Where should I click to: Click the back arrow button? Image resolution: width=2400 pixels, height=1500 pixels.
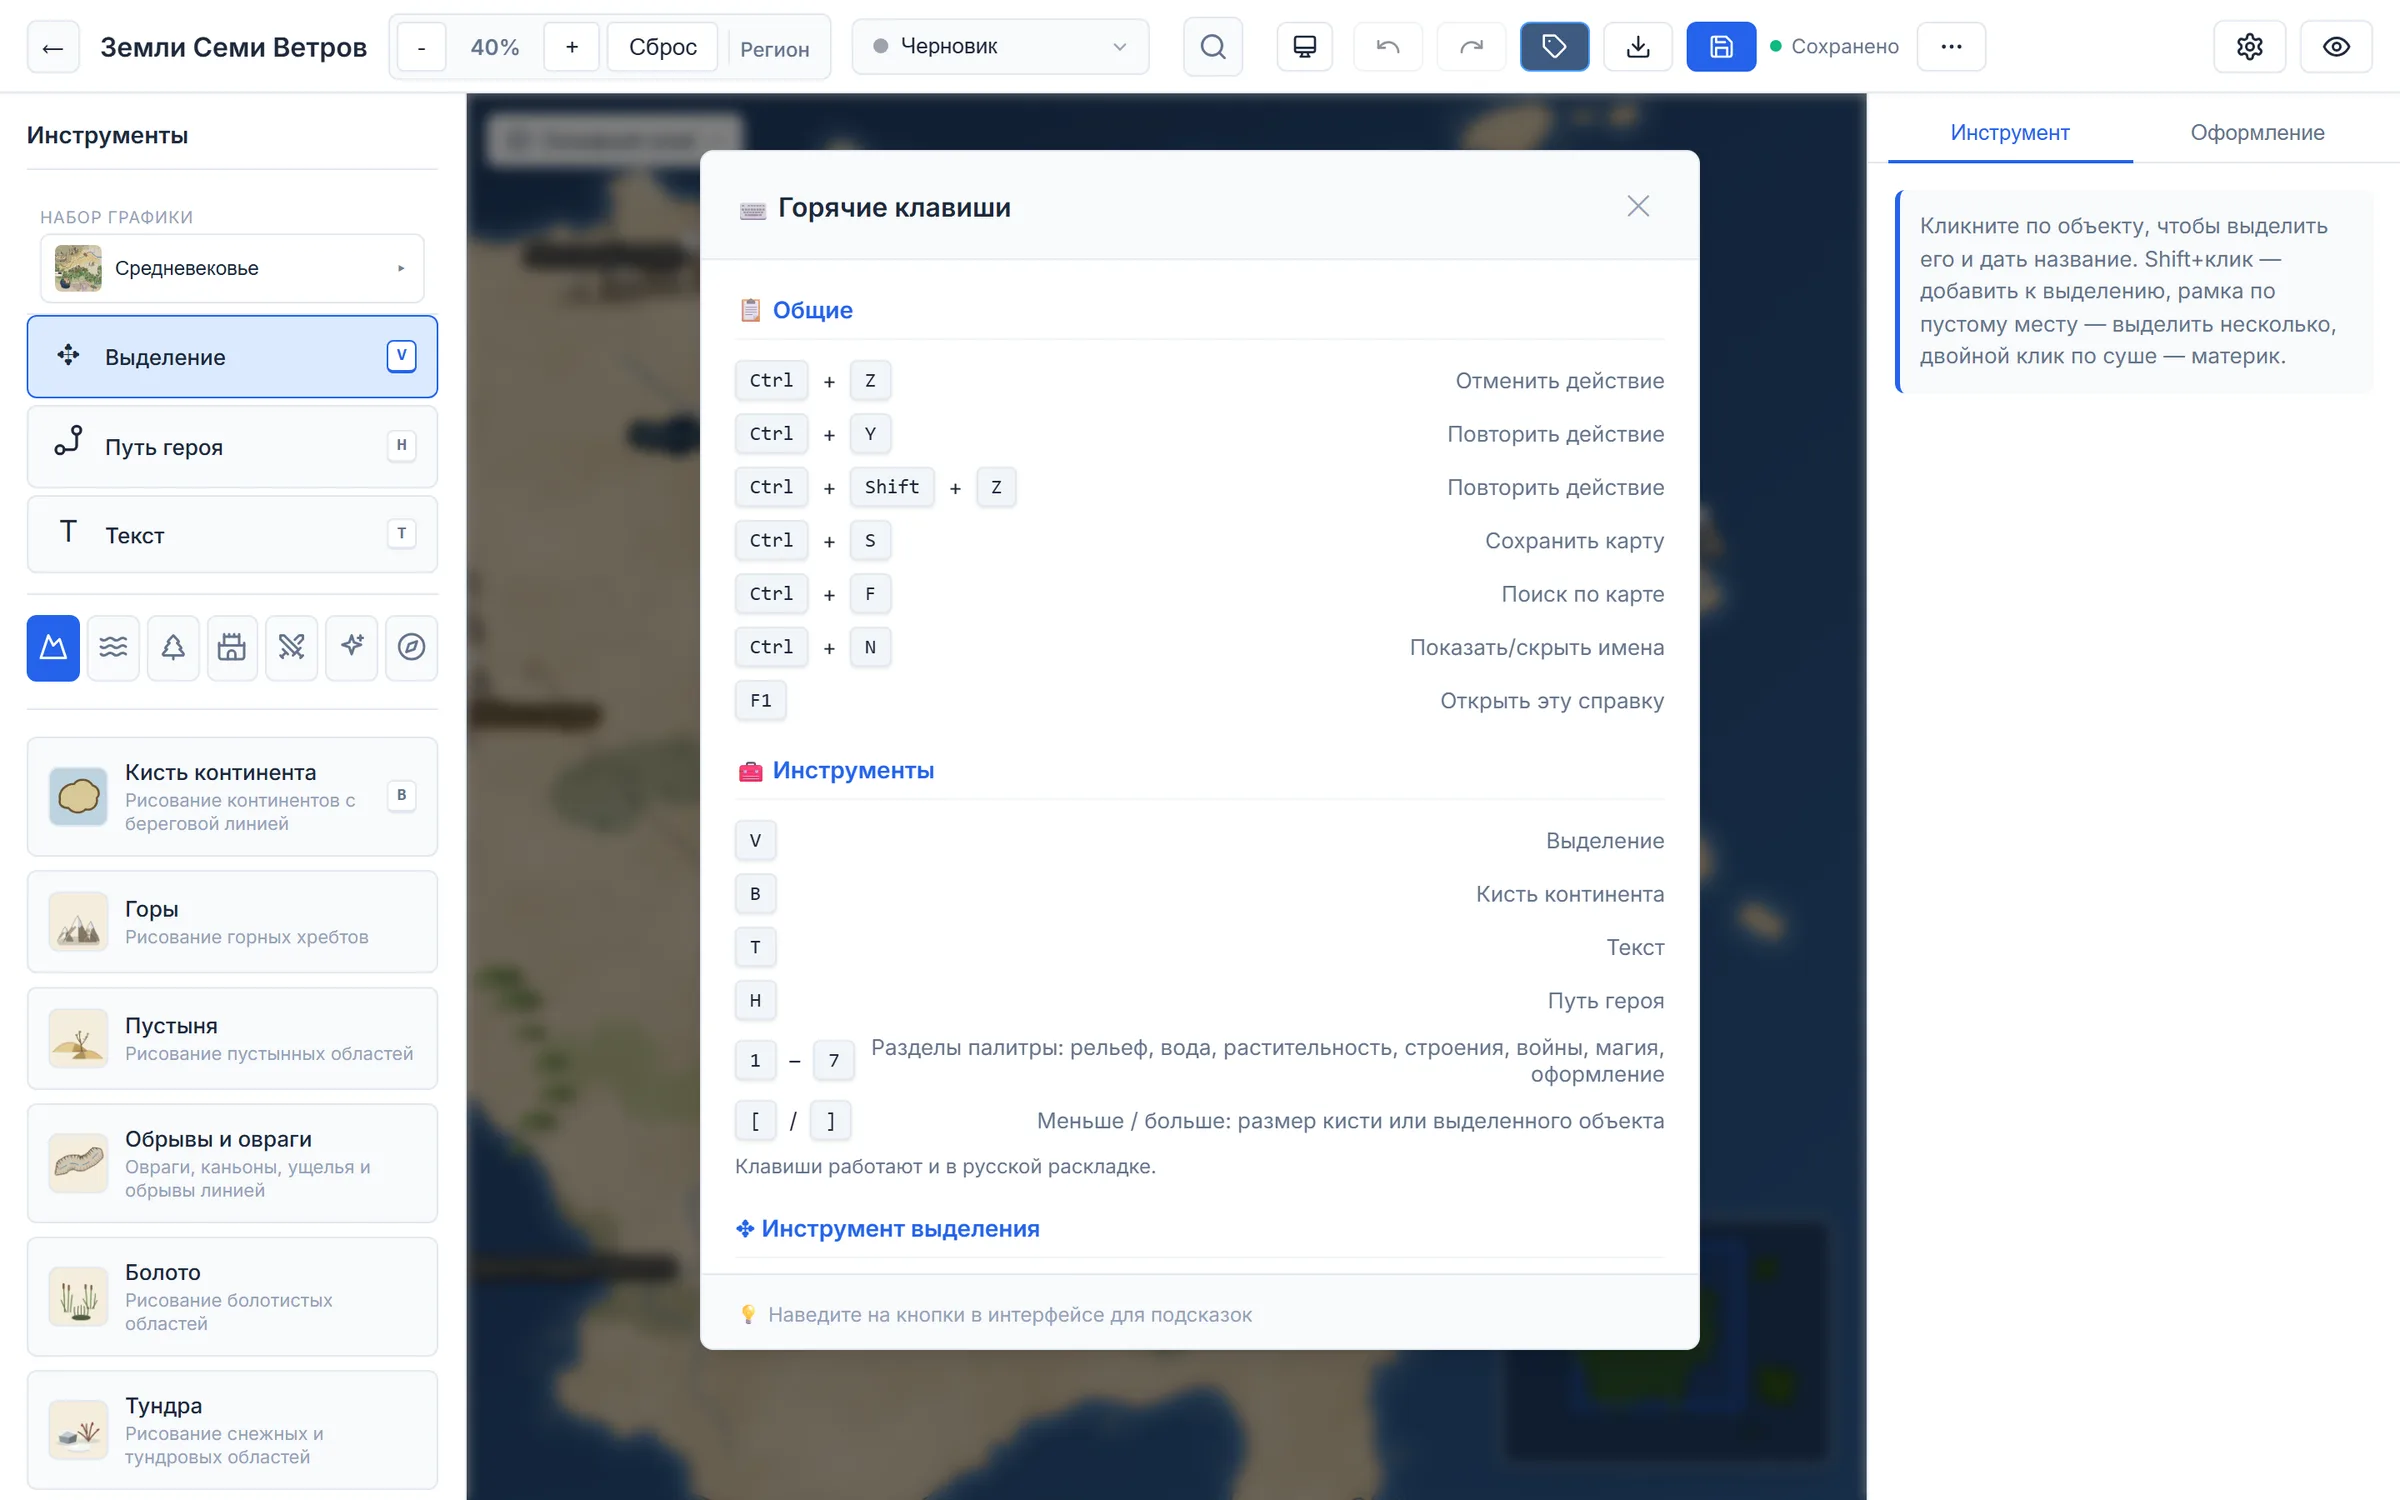tap(53, 47)
